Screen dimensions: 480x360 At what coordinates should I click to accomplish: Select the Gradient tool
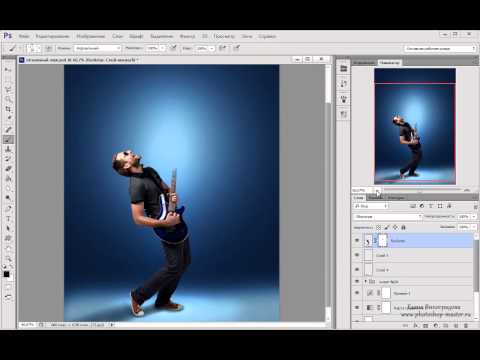tap(8, 179)
